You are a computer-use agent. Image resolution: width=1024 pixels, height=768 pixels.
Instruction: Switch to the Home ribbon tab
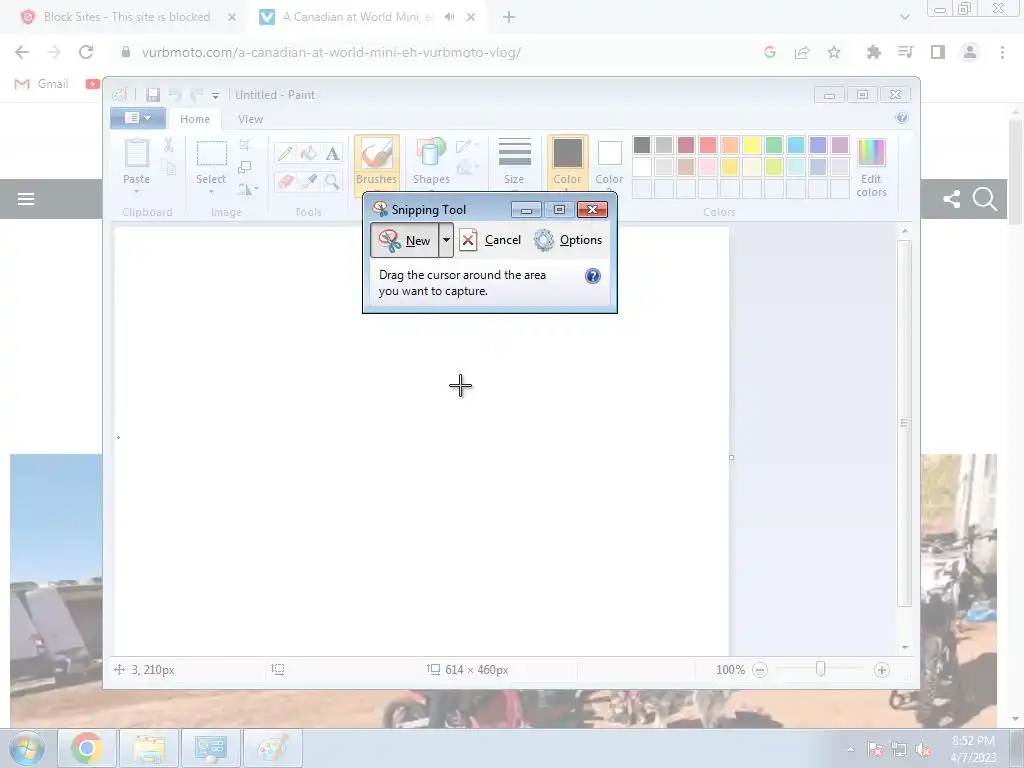point(195,119)
